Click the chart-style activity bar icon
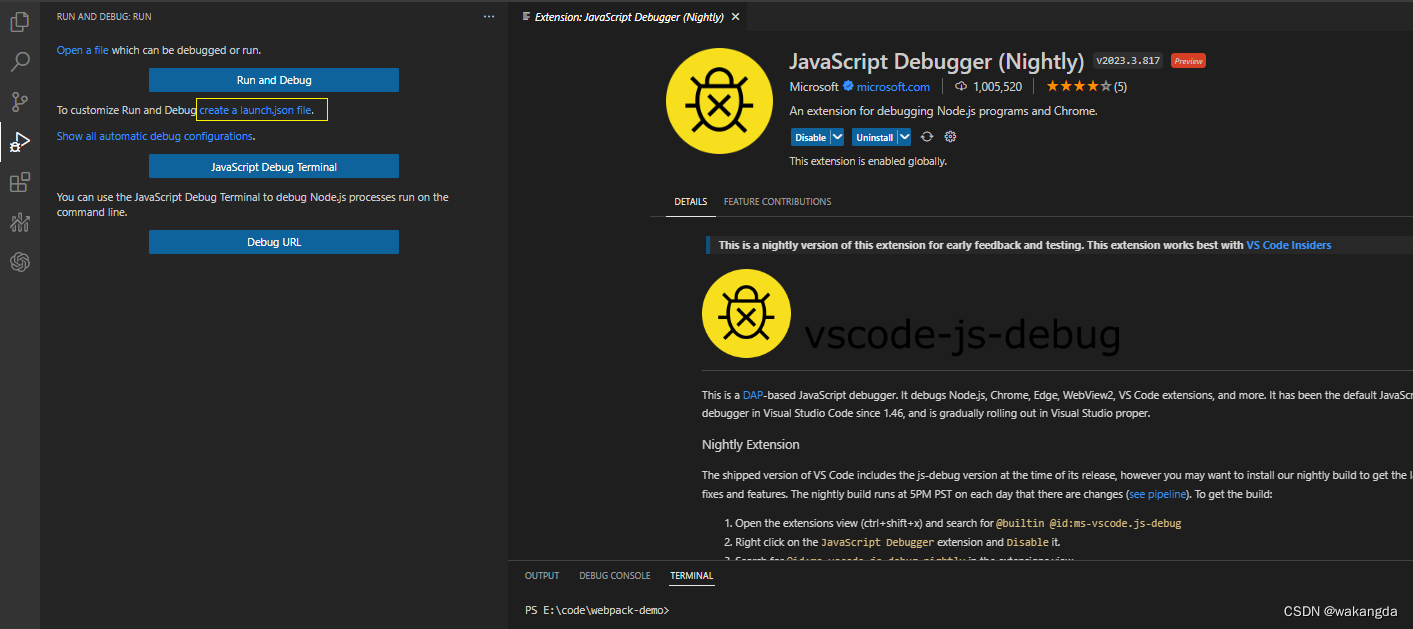This screenshot has width=1413, height=629. click(19, 222)
